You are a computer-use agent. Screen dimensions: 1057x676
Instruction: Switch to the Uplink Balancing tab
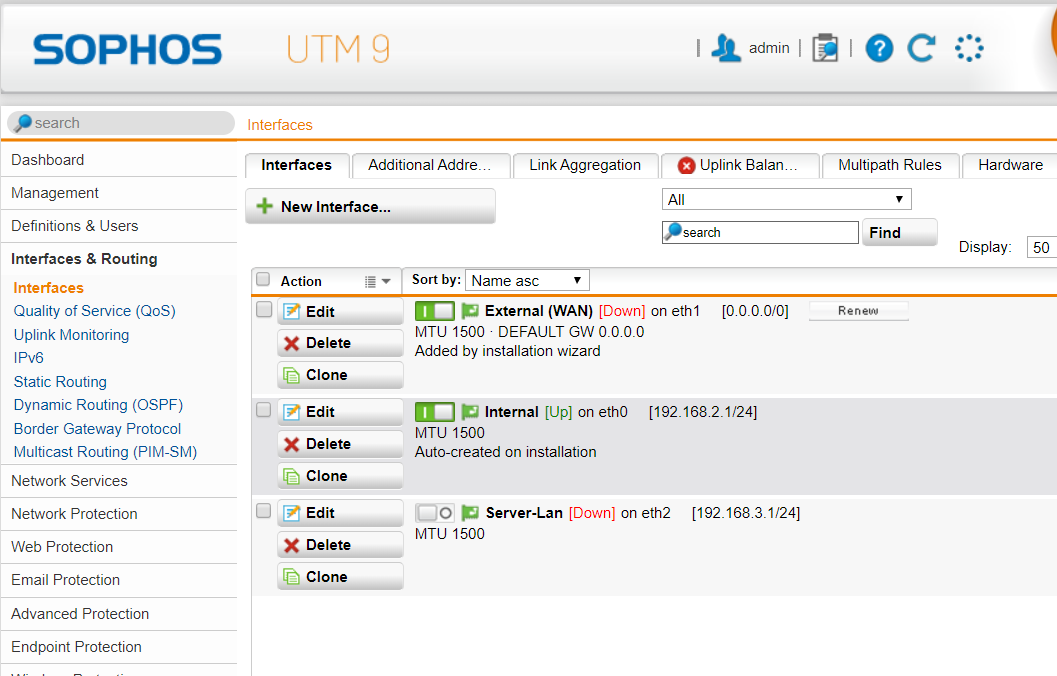(740, 165)
